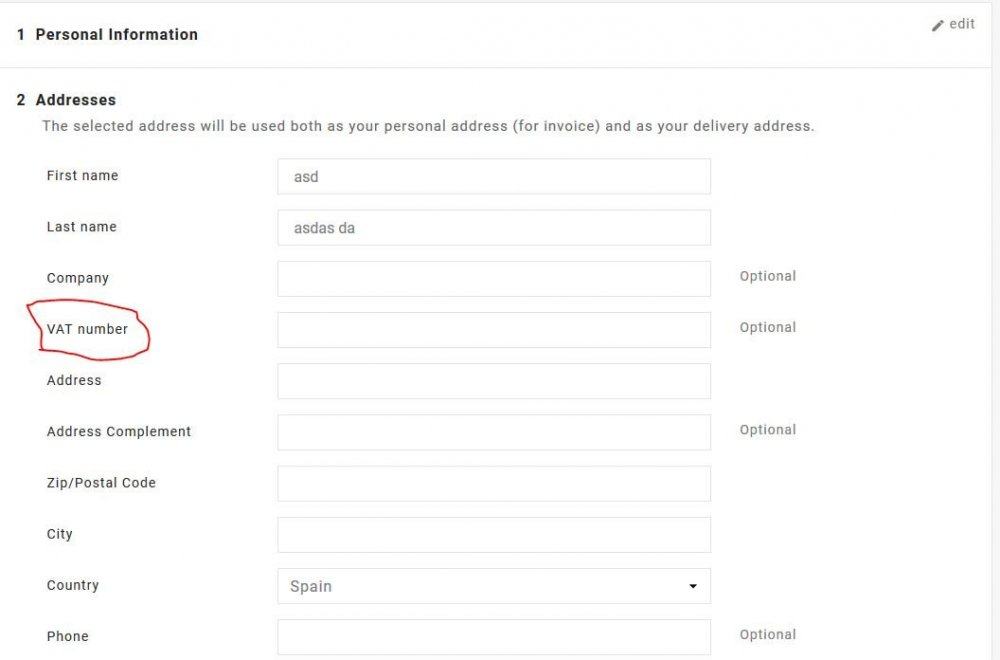Click the City input field
The image size is (1000, 660).
pos(494,535)
